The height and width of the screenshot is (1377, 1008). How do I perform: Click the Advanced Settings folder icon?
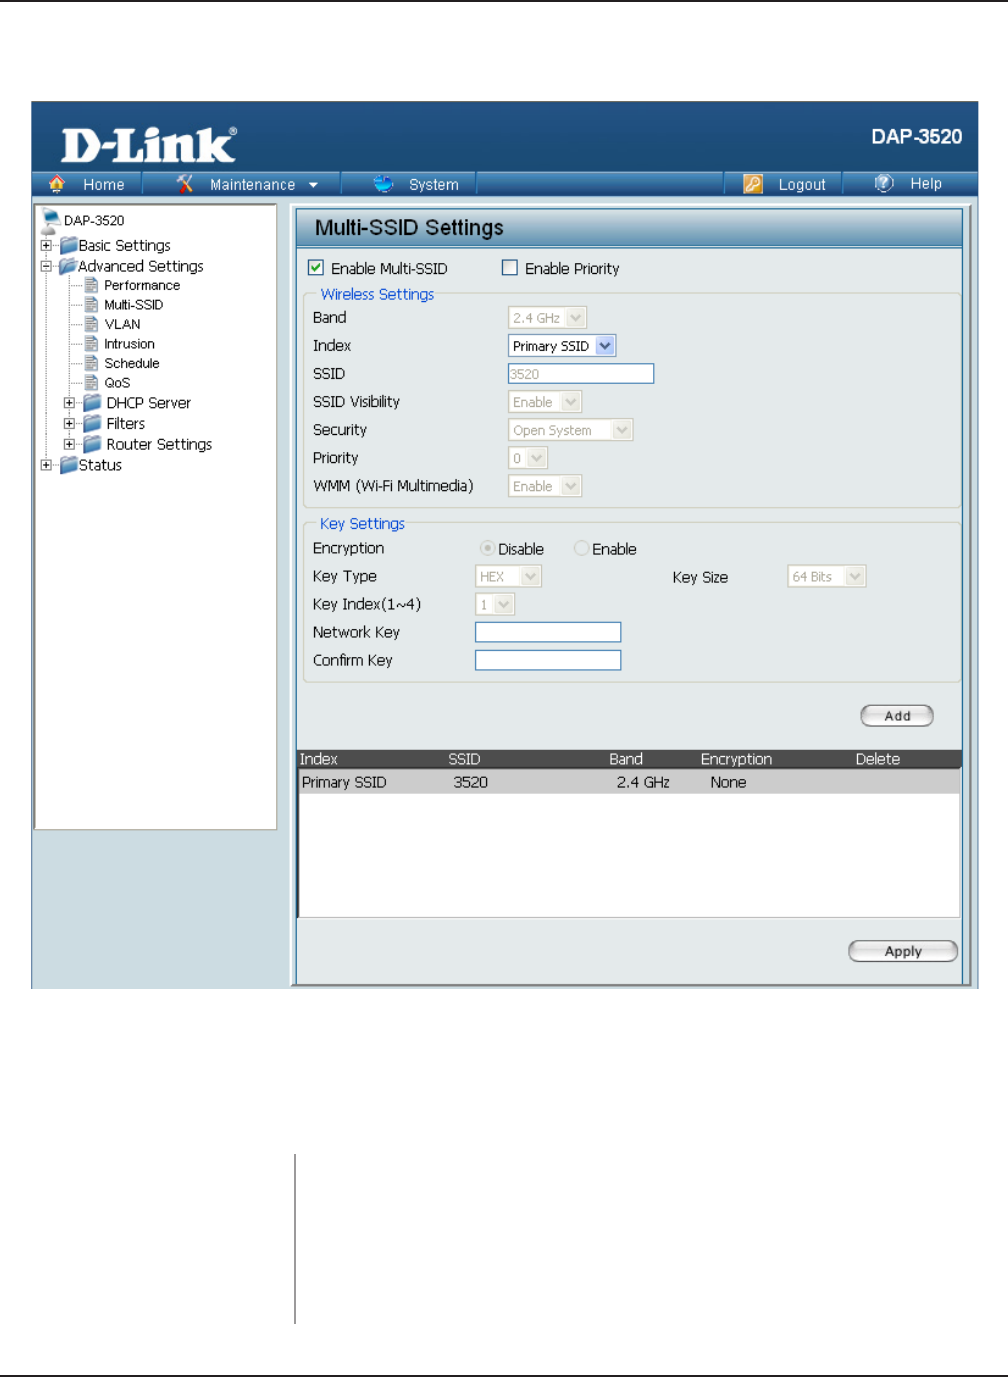tap(68, 266)
